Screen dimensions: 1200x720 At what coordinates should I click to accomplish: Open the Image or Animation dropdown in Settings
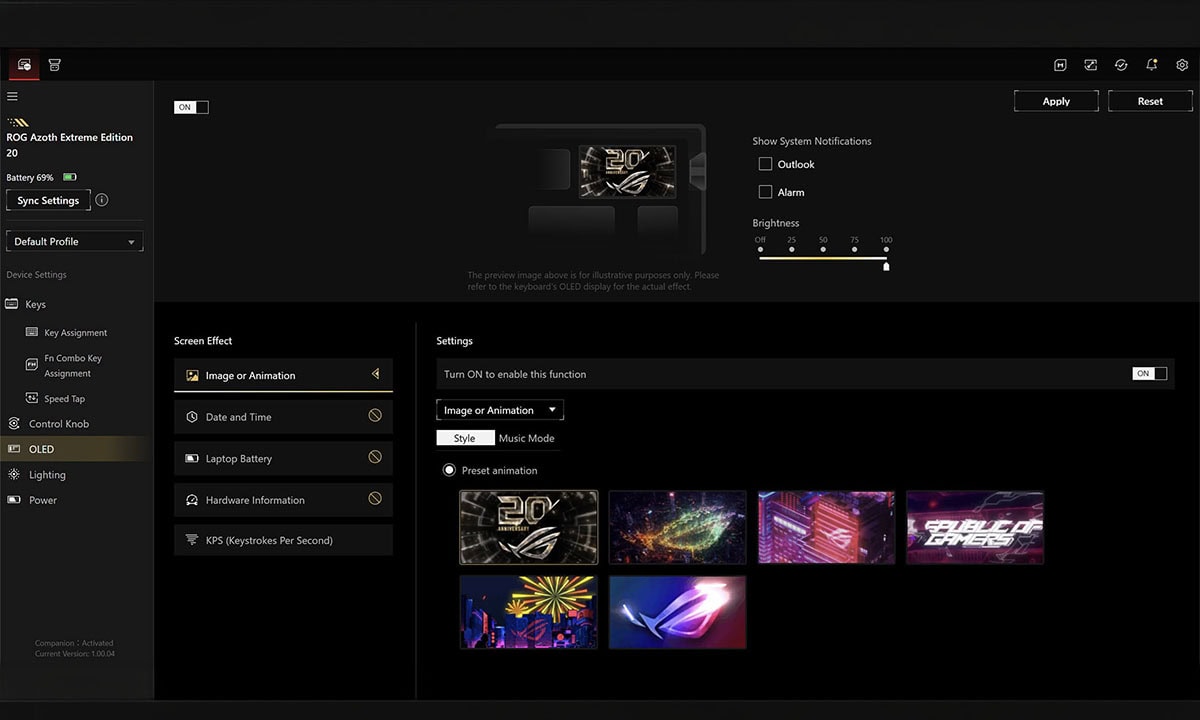click(500, 410)
